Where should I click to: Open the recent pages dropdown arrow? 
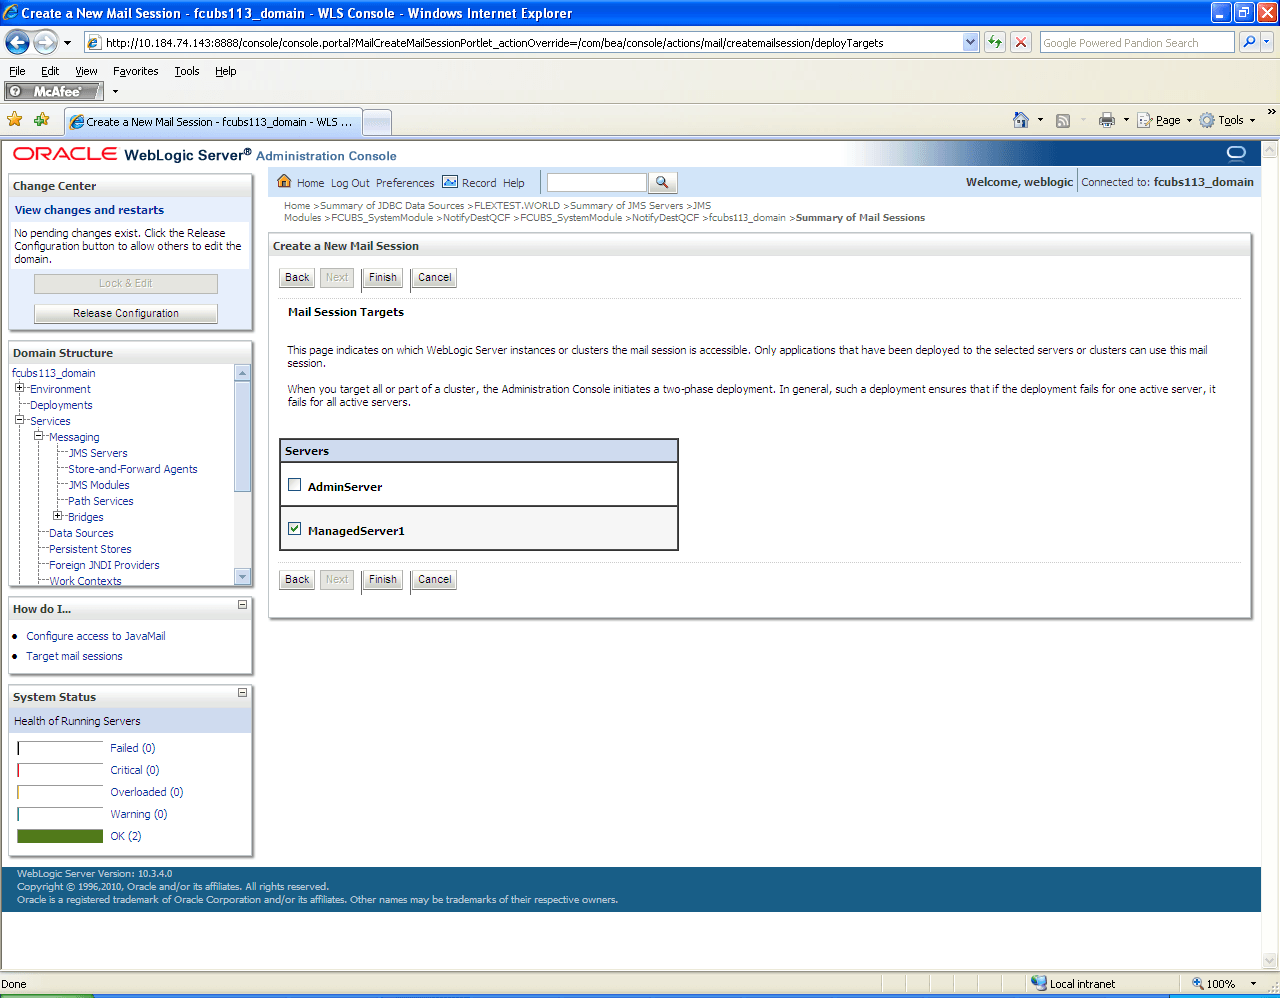(67, 43)
